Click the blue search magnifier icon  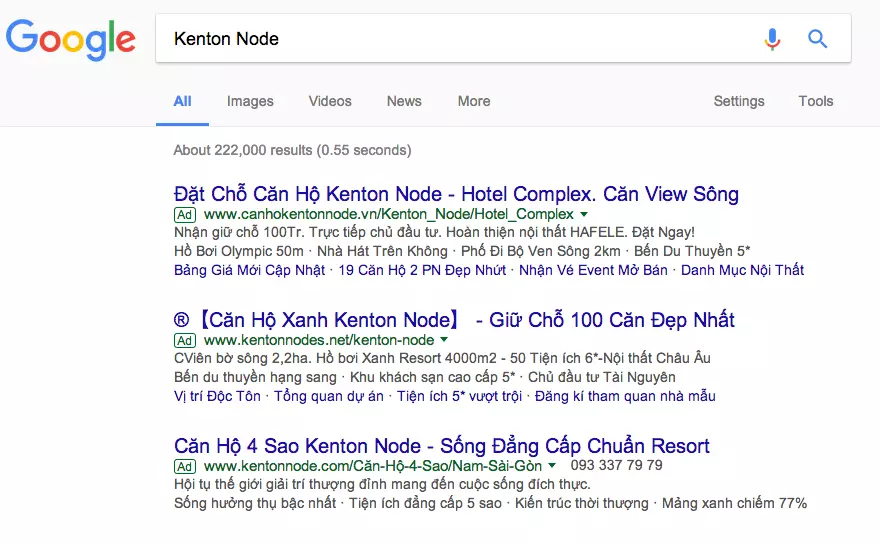click(817, 39)
